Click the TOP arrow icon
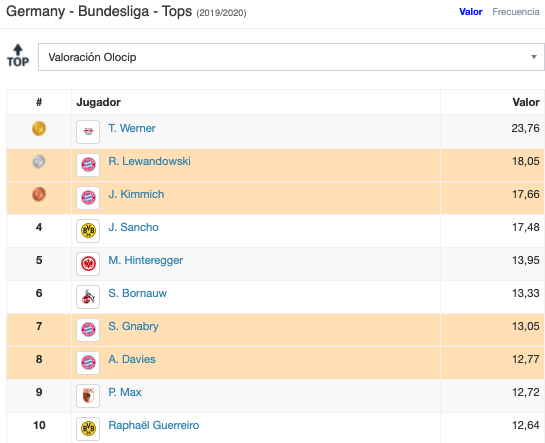 point(18,56)
